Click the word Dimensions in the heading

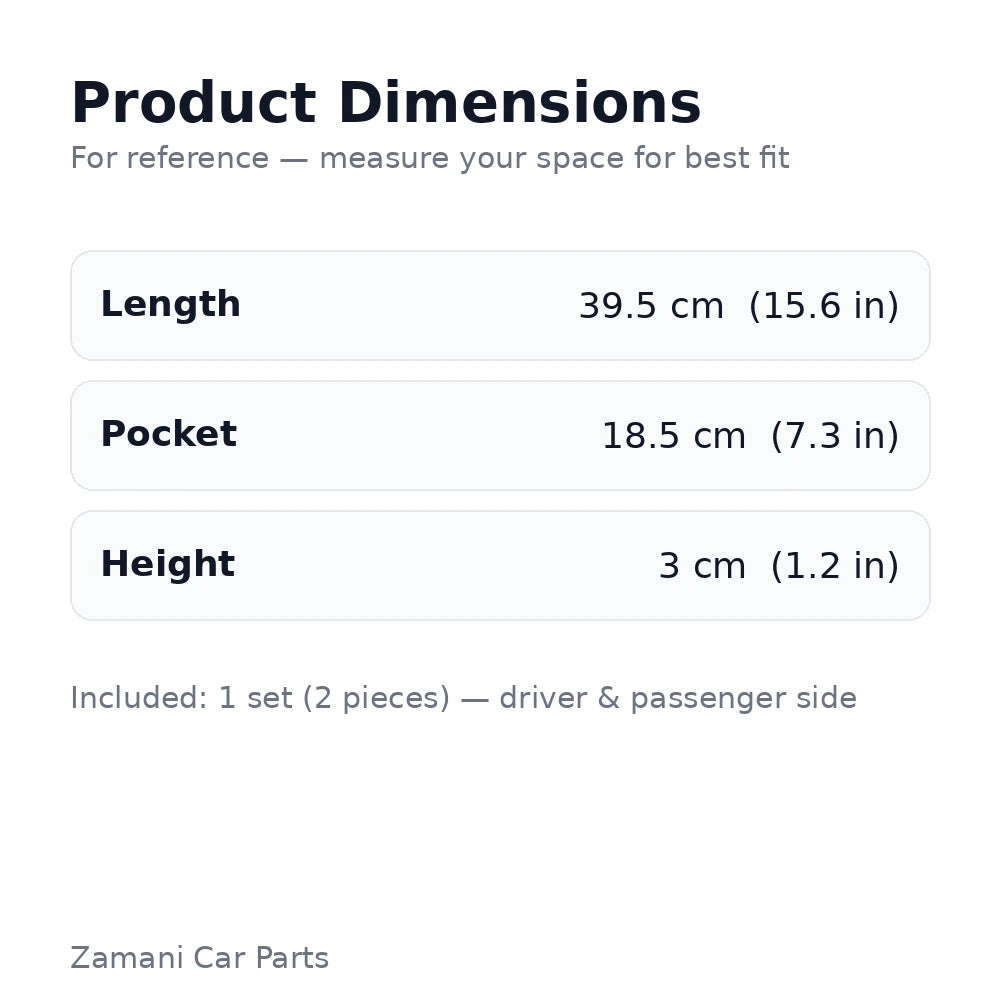point(519,104)
